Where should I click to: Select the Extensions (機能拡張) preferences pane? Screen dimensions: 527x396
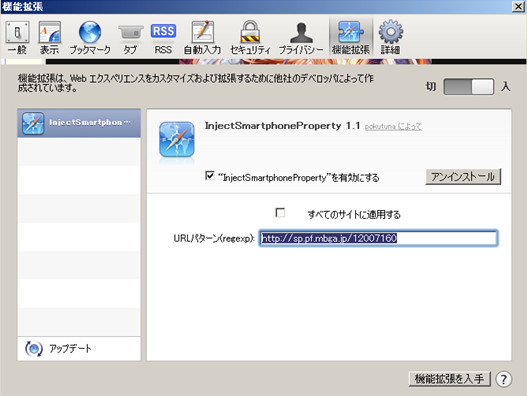point(351,37)
